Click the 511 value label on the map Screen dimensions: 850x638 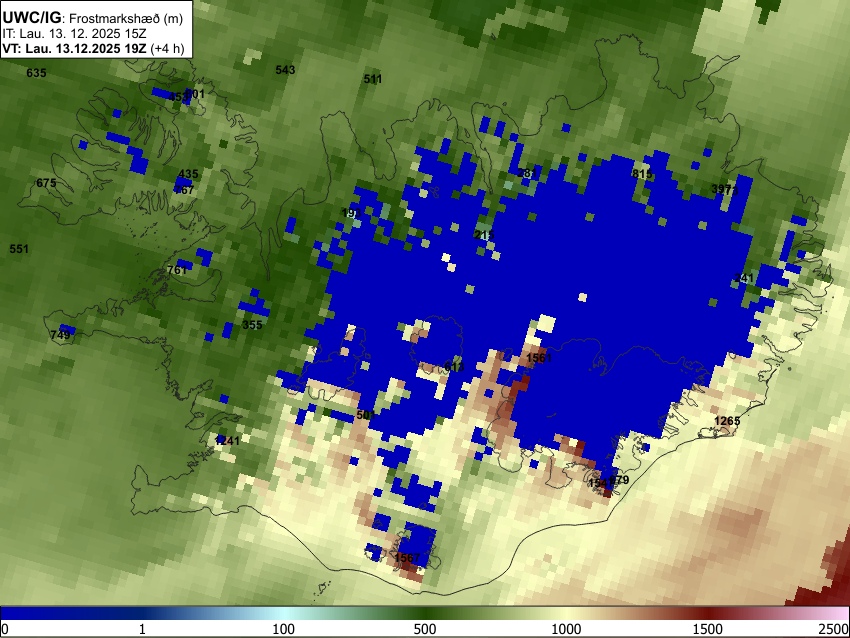click(372, 79)
